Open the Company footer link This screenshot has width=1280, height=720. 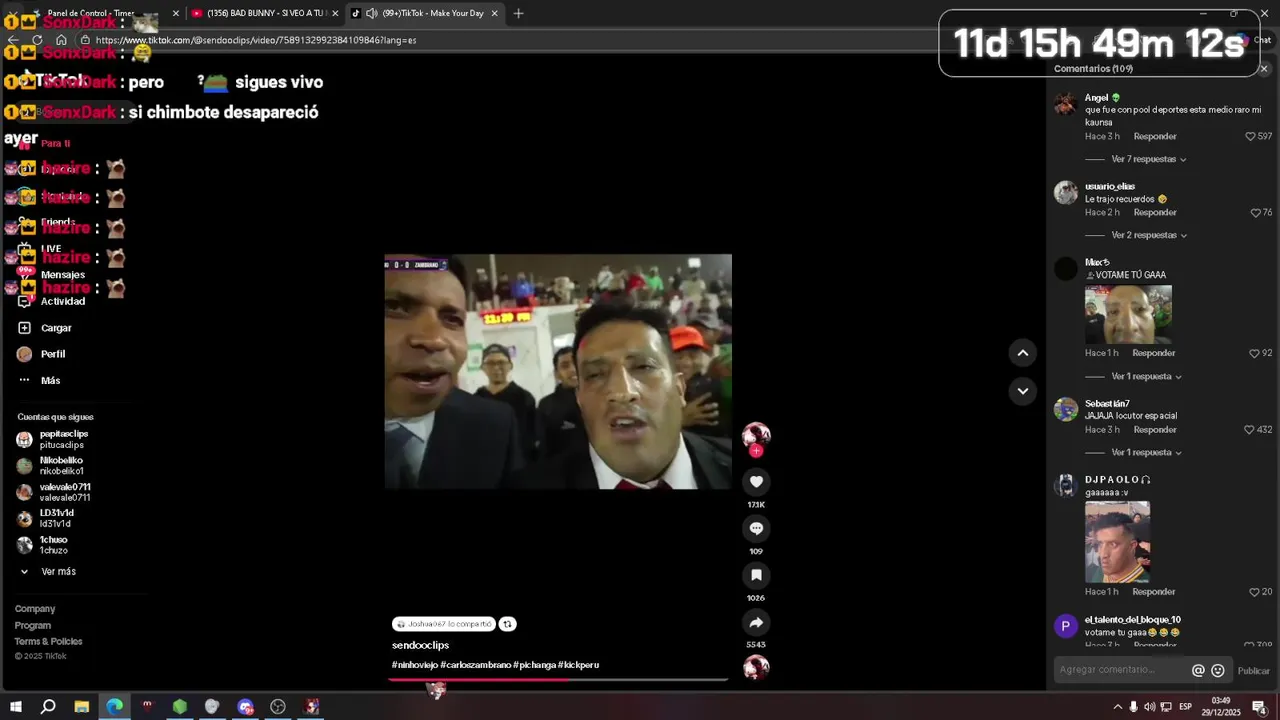tap(35, 609)
